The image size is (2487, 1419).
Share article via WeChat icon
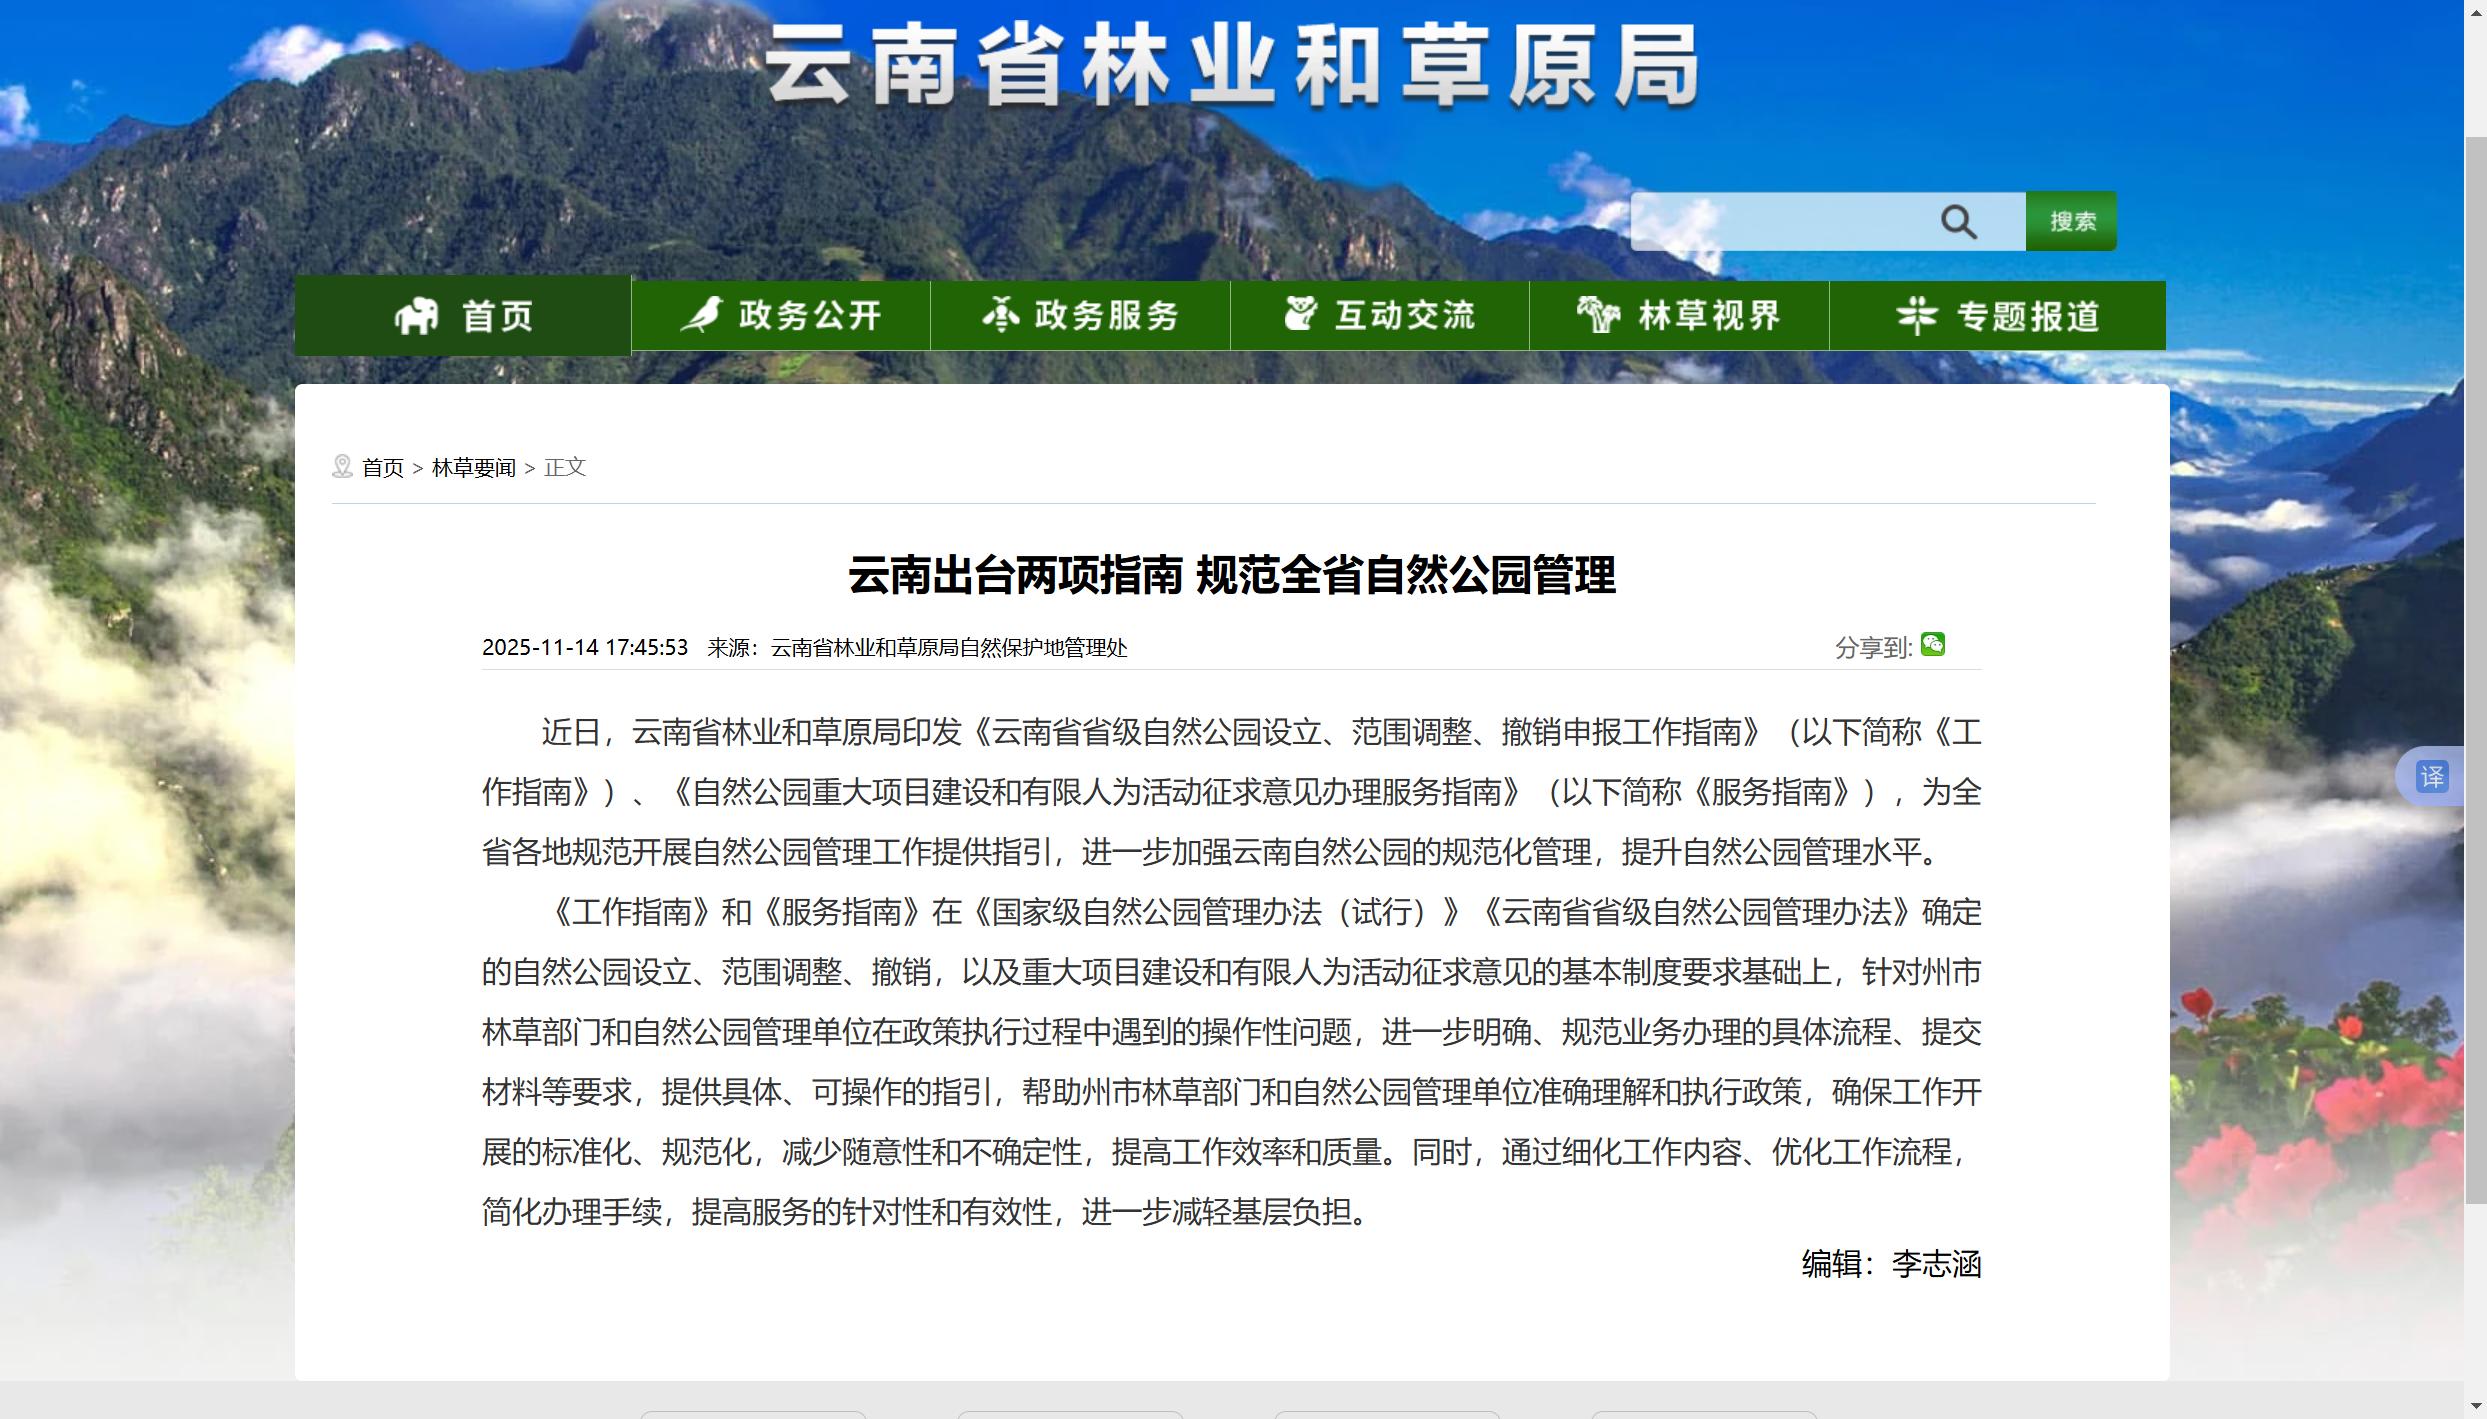point(1933,645)
